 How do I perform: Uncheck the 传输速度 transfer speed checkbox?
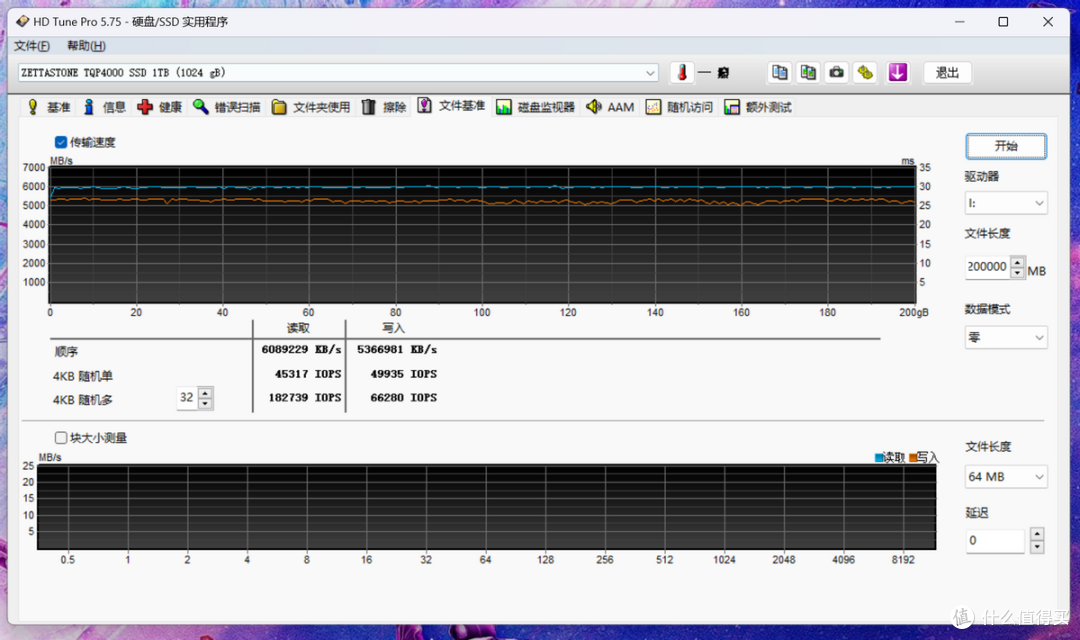coord(61,142)
